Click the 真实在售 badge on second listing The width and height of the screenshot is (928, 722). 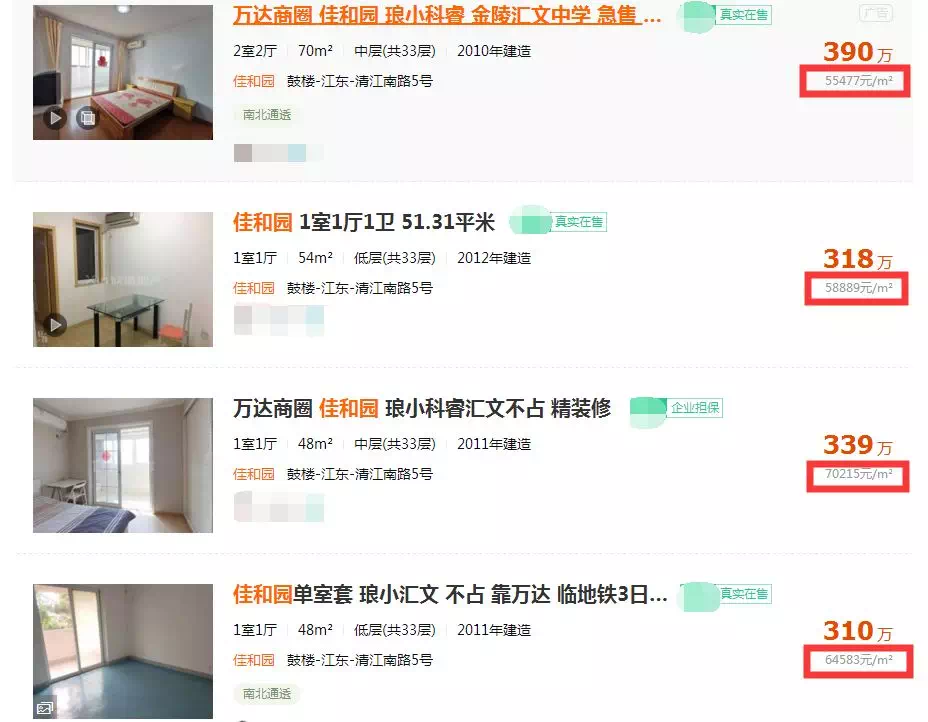click(578, 222)
